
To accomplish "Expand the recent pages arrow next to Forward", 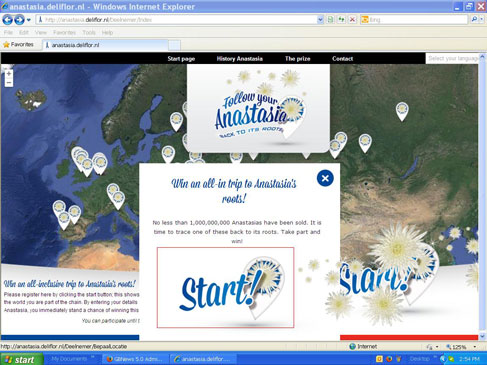I will point(29,20).
